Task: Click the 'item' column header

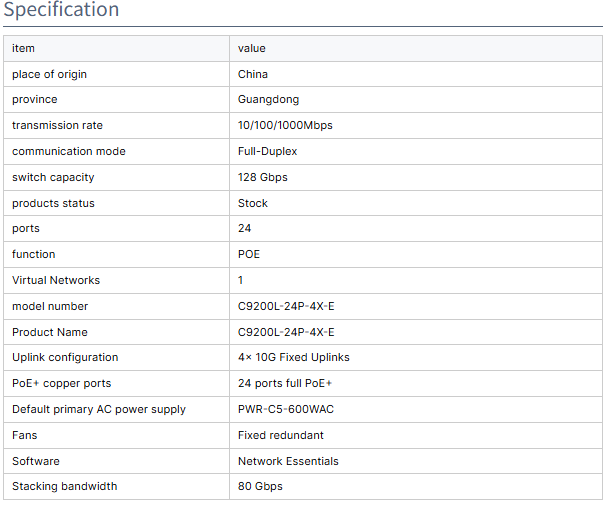Action: (x=23, y=48)
